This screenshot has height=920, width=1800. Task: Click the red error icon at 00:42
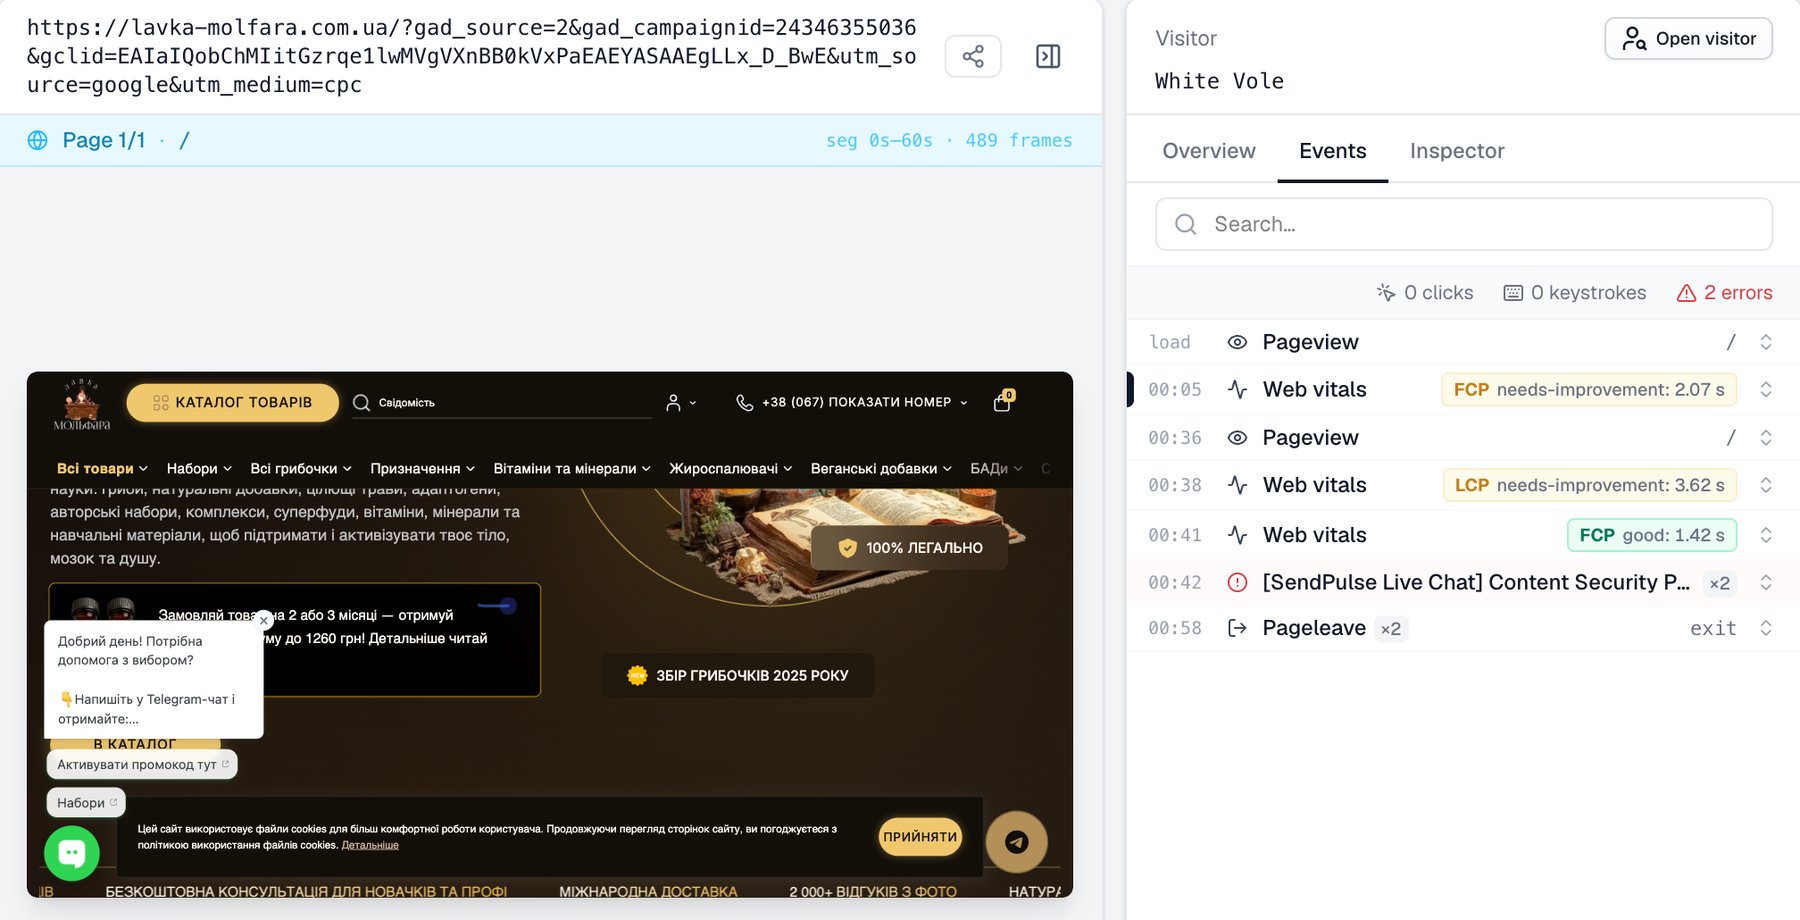pos(1237,582)
